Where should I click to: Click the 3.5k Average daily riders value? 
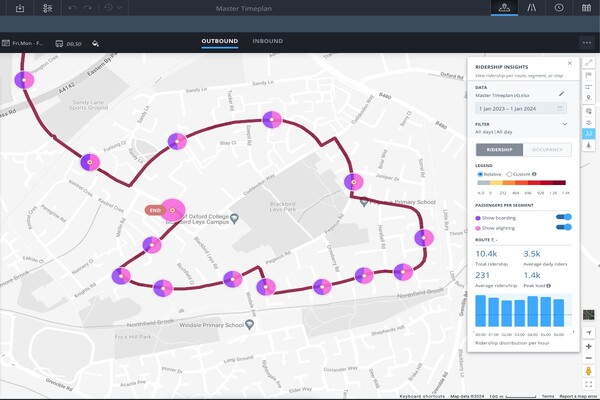click(532, 254)
